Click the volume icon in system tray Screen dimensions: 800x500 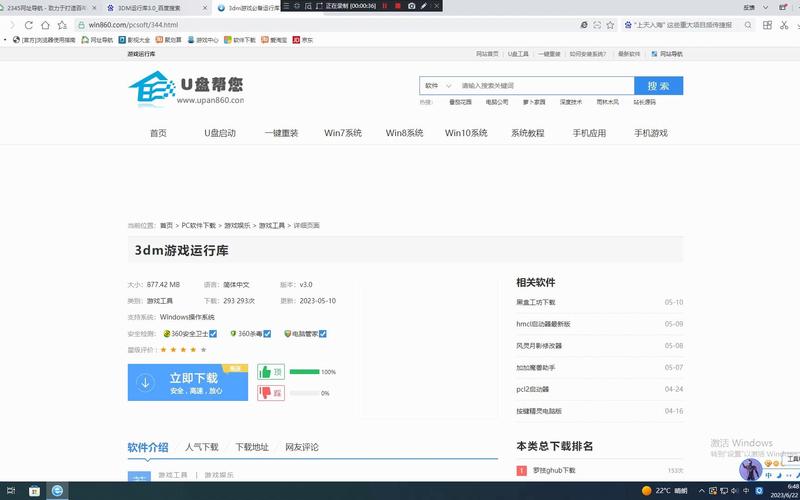(x=735, y=491)
